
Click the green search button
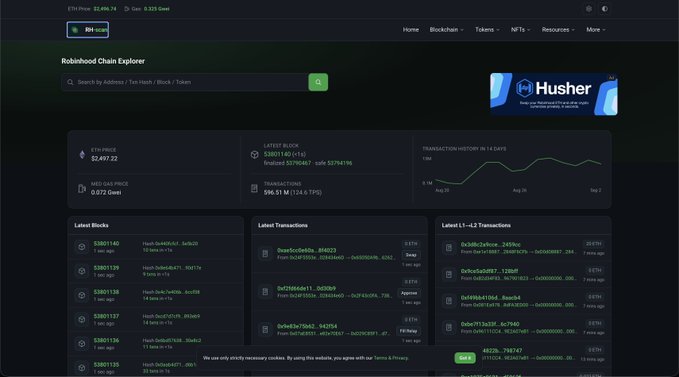318,82
